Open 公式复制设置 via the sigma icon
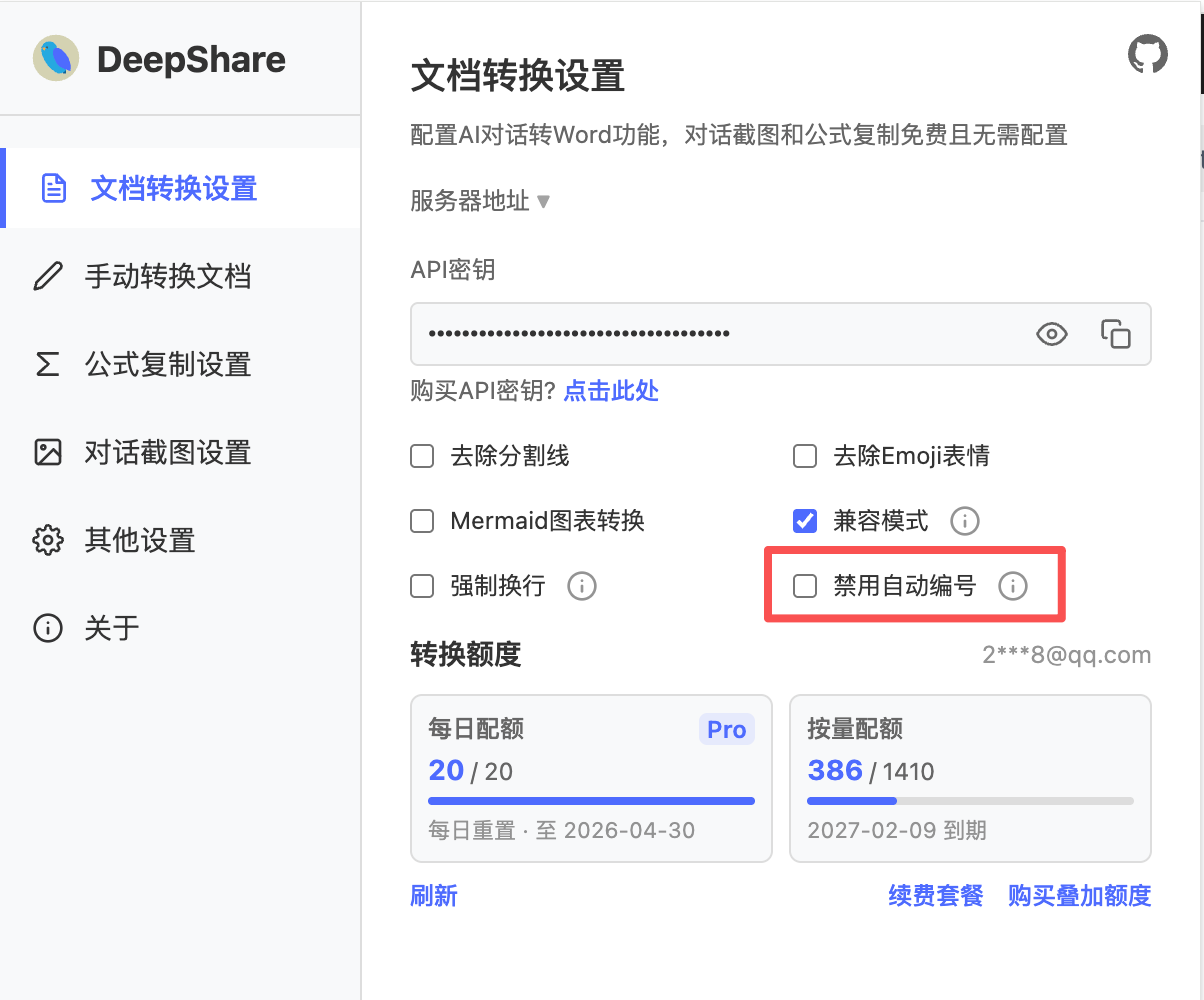 48,364
